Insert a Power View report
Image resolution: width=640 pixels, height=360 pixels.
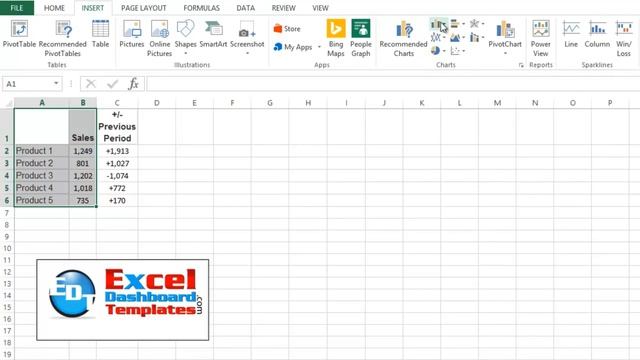pyautogui.click(x=540, y=38)
